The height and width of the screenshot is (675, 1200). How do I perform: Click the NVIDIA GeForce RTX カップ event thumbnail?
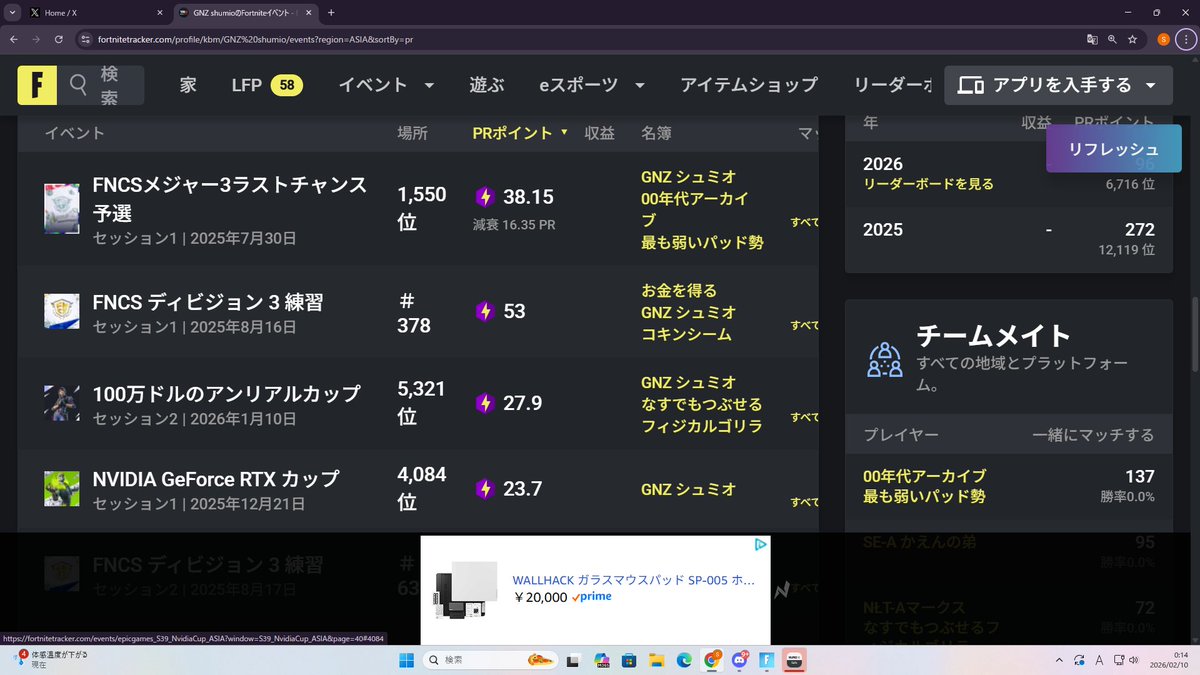(62, 489)
